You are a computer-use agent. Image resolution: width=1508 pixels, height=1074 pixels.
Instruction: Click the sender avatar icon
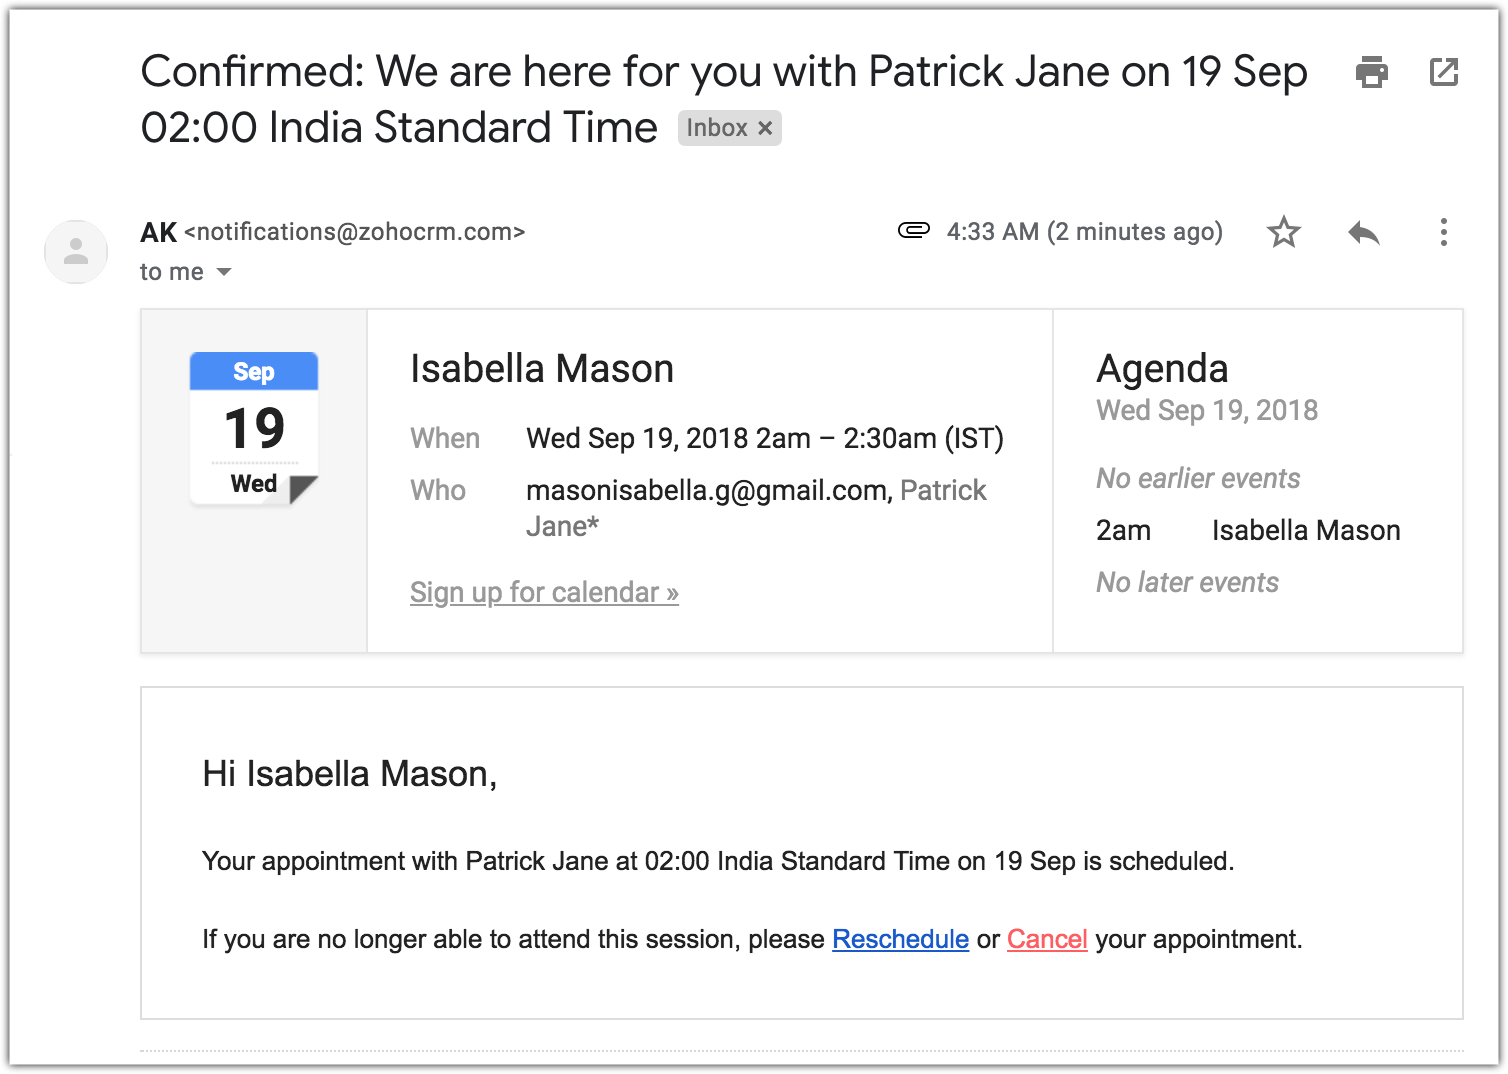pos(76,251)
